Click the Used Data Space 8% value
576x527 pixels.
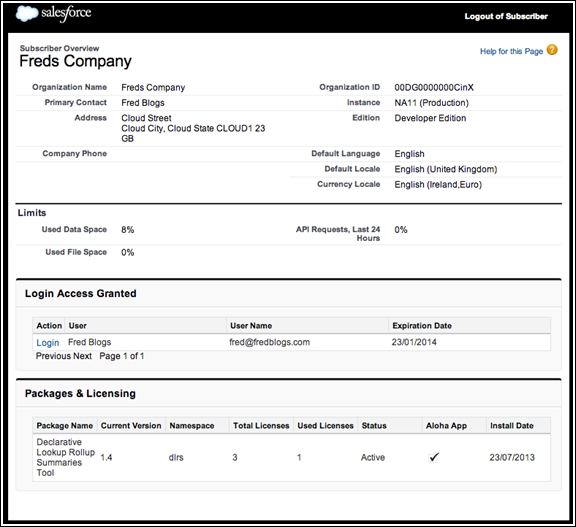[127, 230]
